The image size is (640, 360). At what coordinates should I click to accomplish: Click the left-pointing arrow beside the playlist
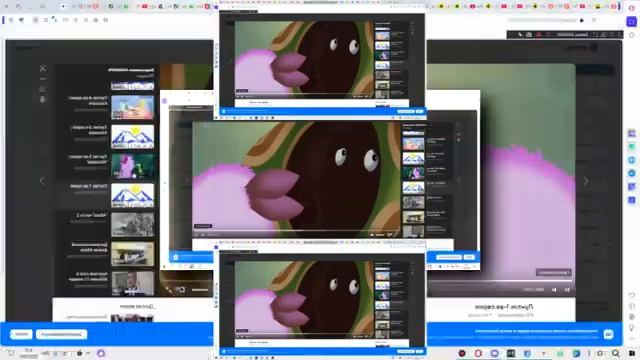coord(42,181)
